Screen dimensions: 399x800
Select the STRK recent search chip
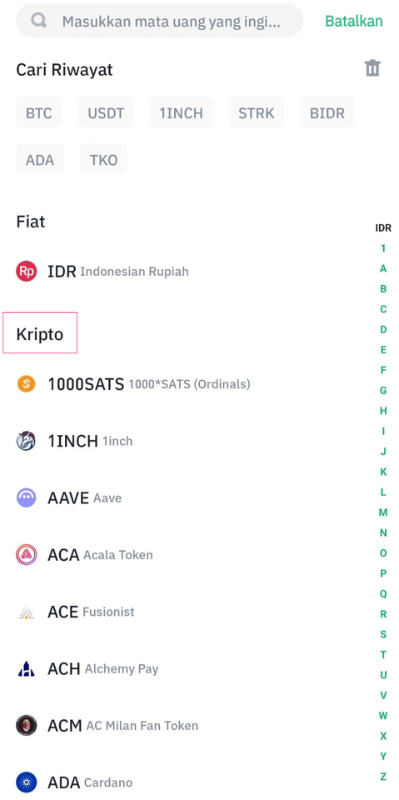pos(256,112)
